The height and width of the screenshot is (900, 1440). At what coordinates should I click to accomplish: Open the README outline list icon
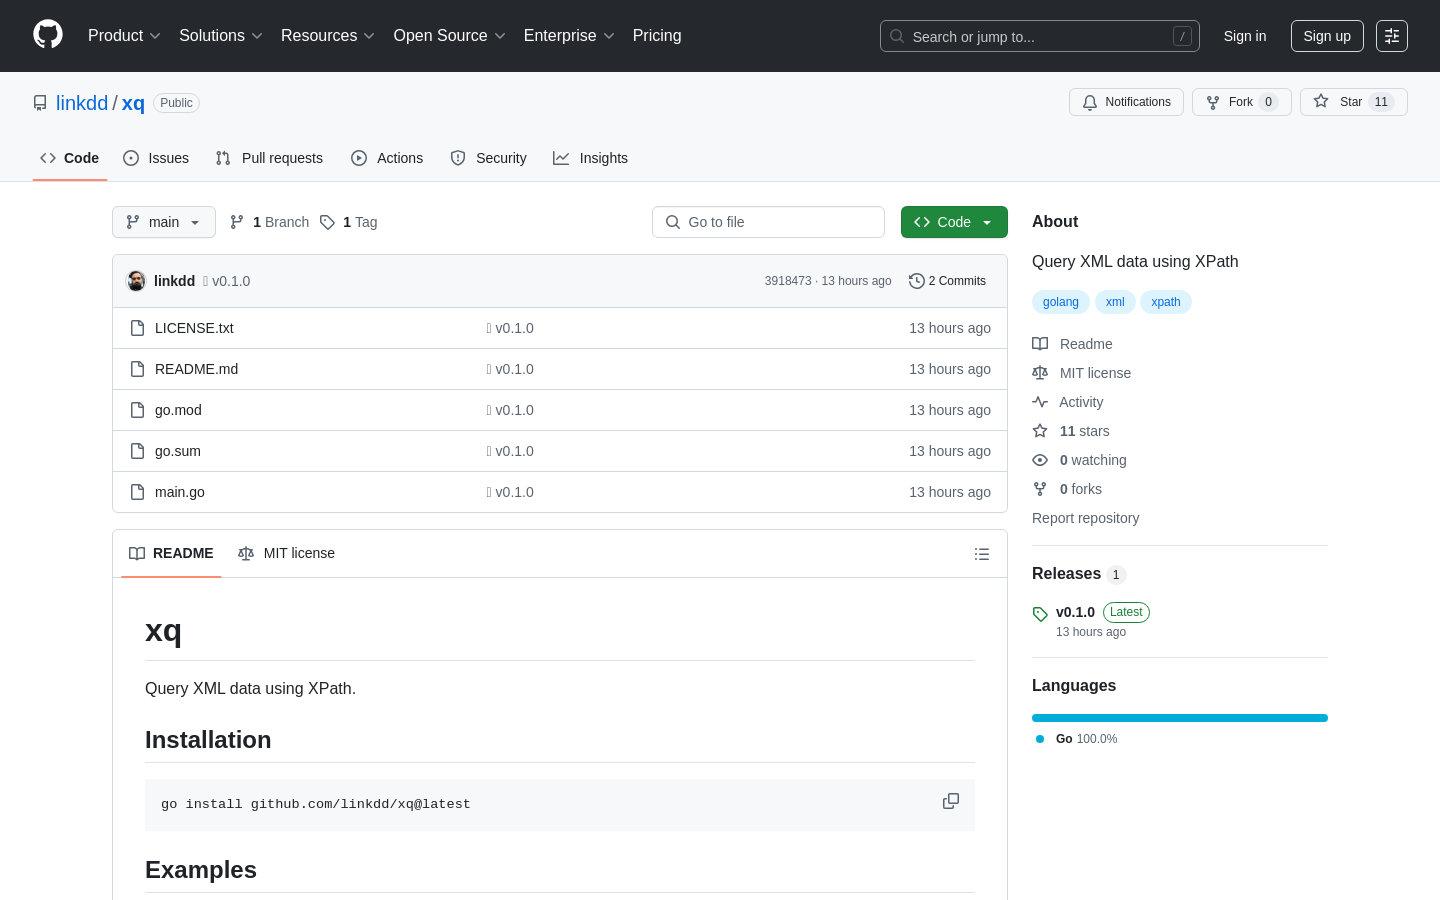pyautogui.click(x=982, y=554)
